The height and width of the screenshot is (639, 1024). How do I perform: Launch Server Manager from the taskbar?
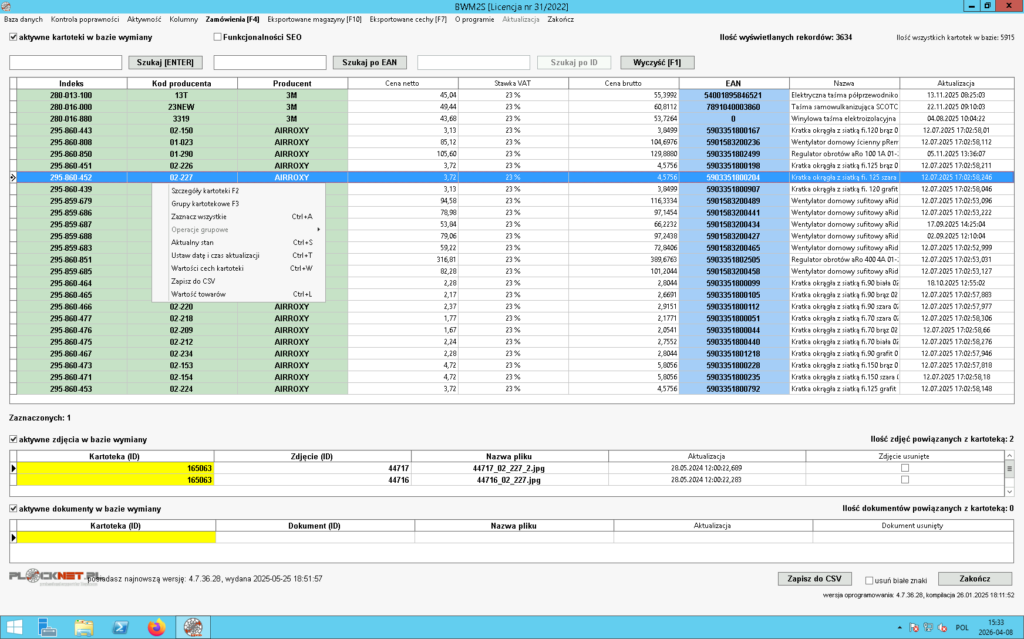click(x=48, y=627)
